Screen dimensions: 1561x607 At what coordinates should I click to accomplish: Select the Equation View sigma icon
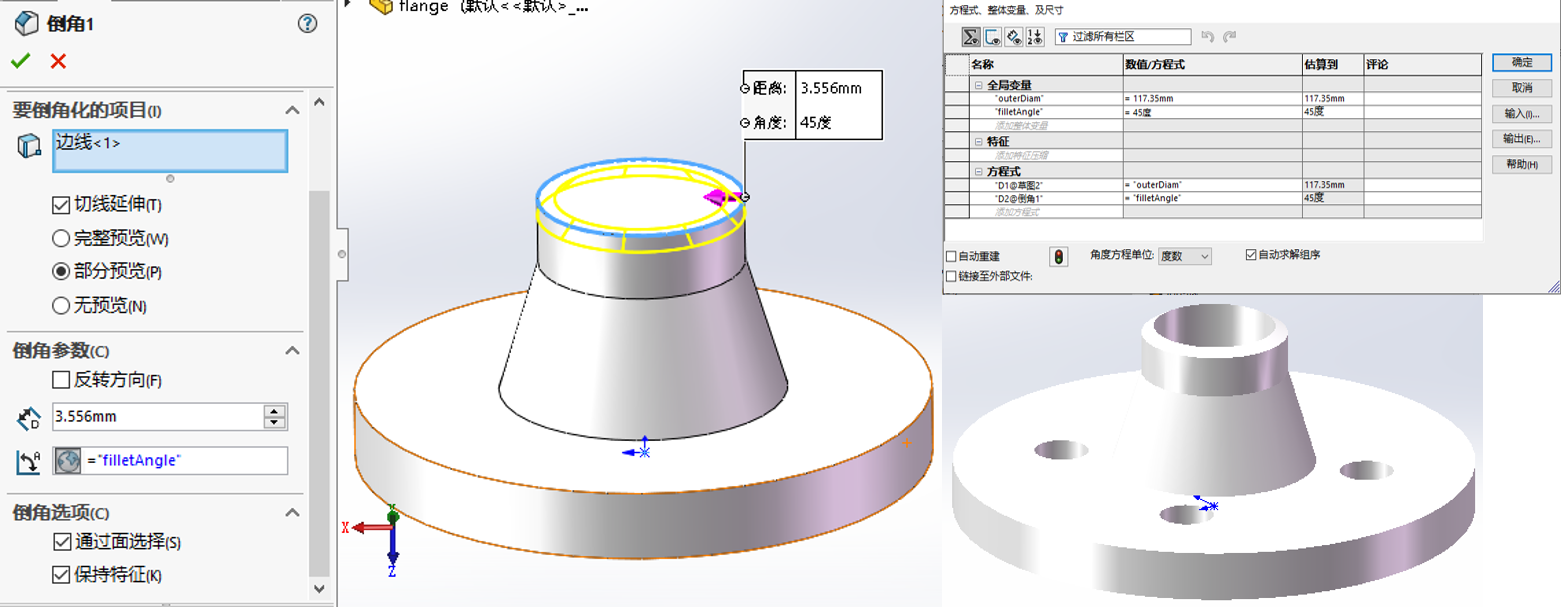(970, 37)
